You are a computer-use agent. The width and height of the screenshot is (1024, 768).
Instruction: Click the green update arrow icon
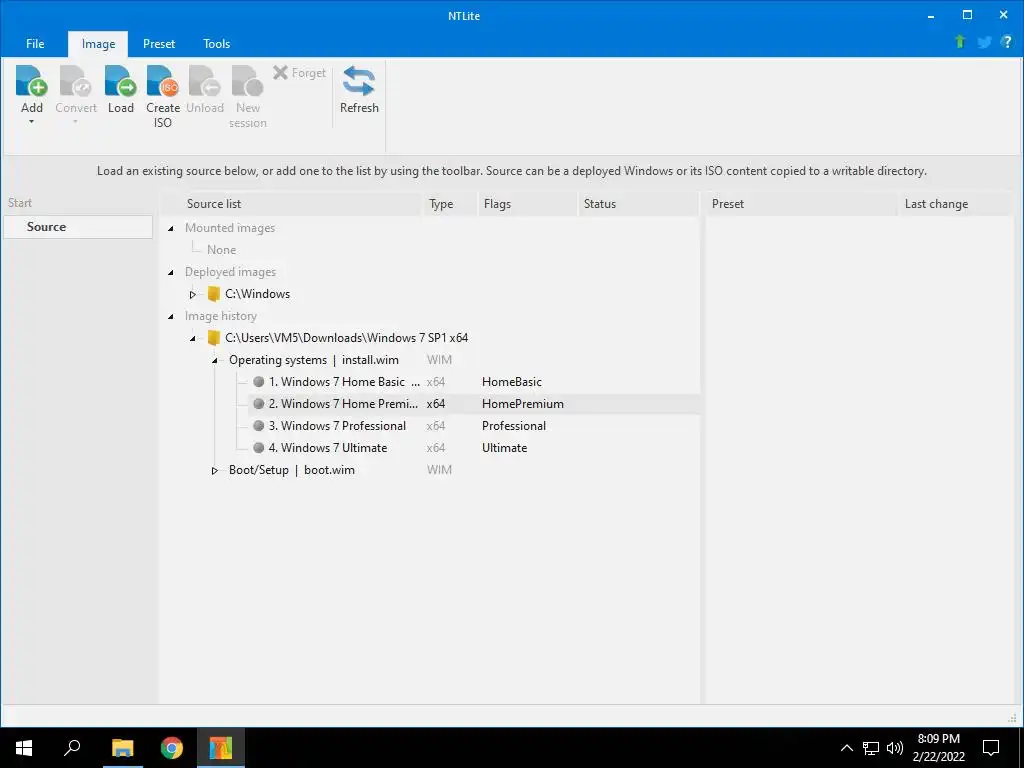tap(960, 42)
